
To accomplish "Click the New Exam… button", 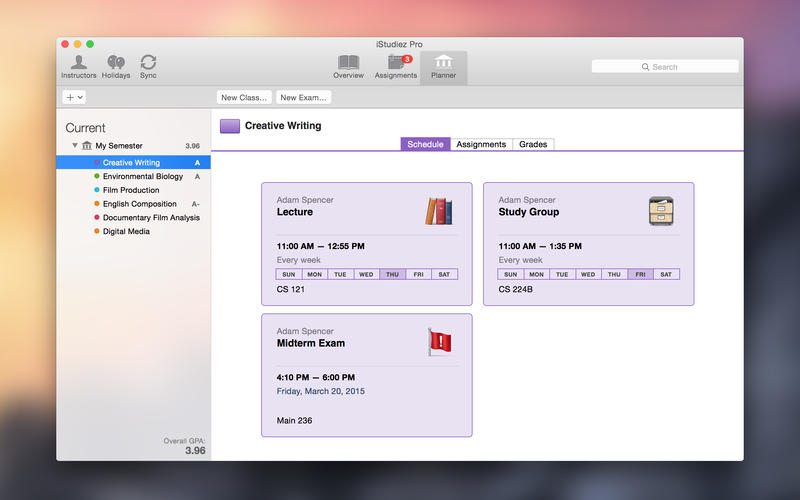I will [x=304, y=97].
